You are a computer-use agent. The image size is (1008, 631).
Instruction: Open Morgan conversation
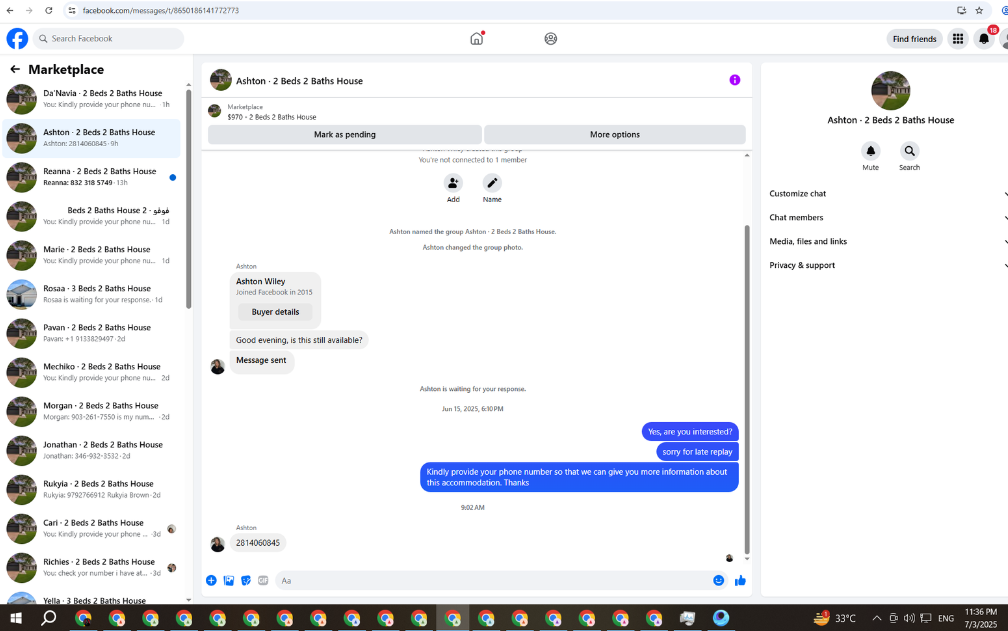pyautogui.click(x=91, y=411)
